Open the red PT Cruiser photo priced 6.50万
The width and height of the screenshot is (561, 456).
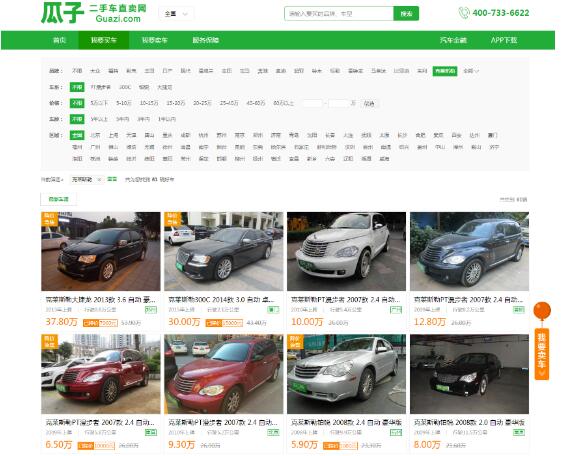[x=101, y=374]
